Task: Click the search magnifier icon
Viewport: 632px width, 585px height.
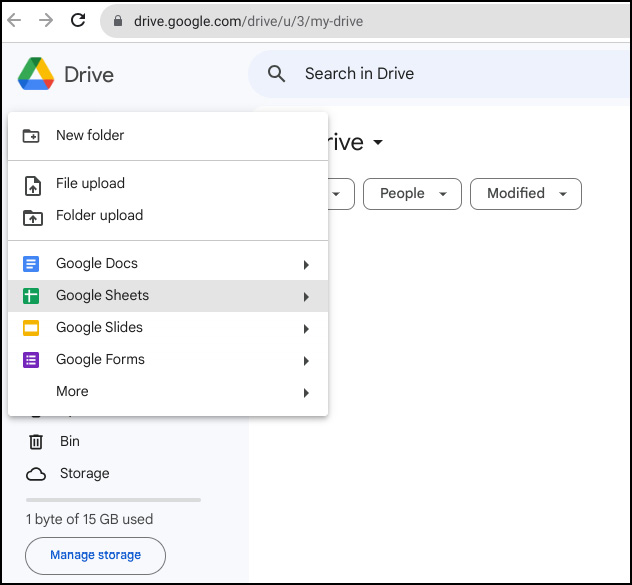Action: 276,74
